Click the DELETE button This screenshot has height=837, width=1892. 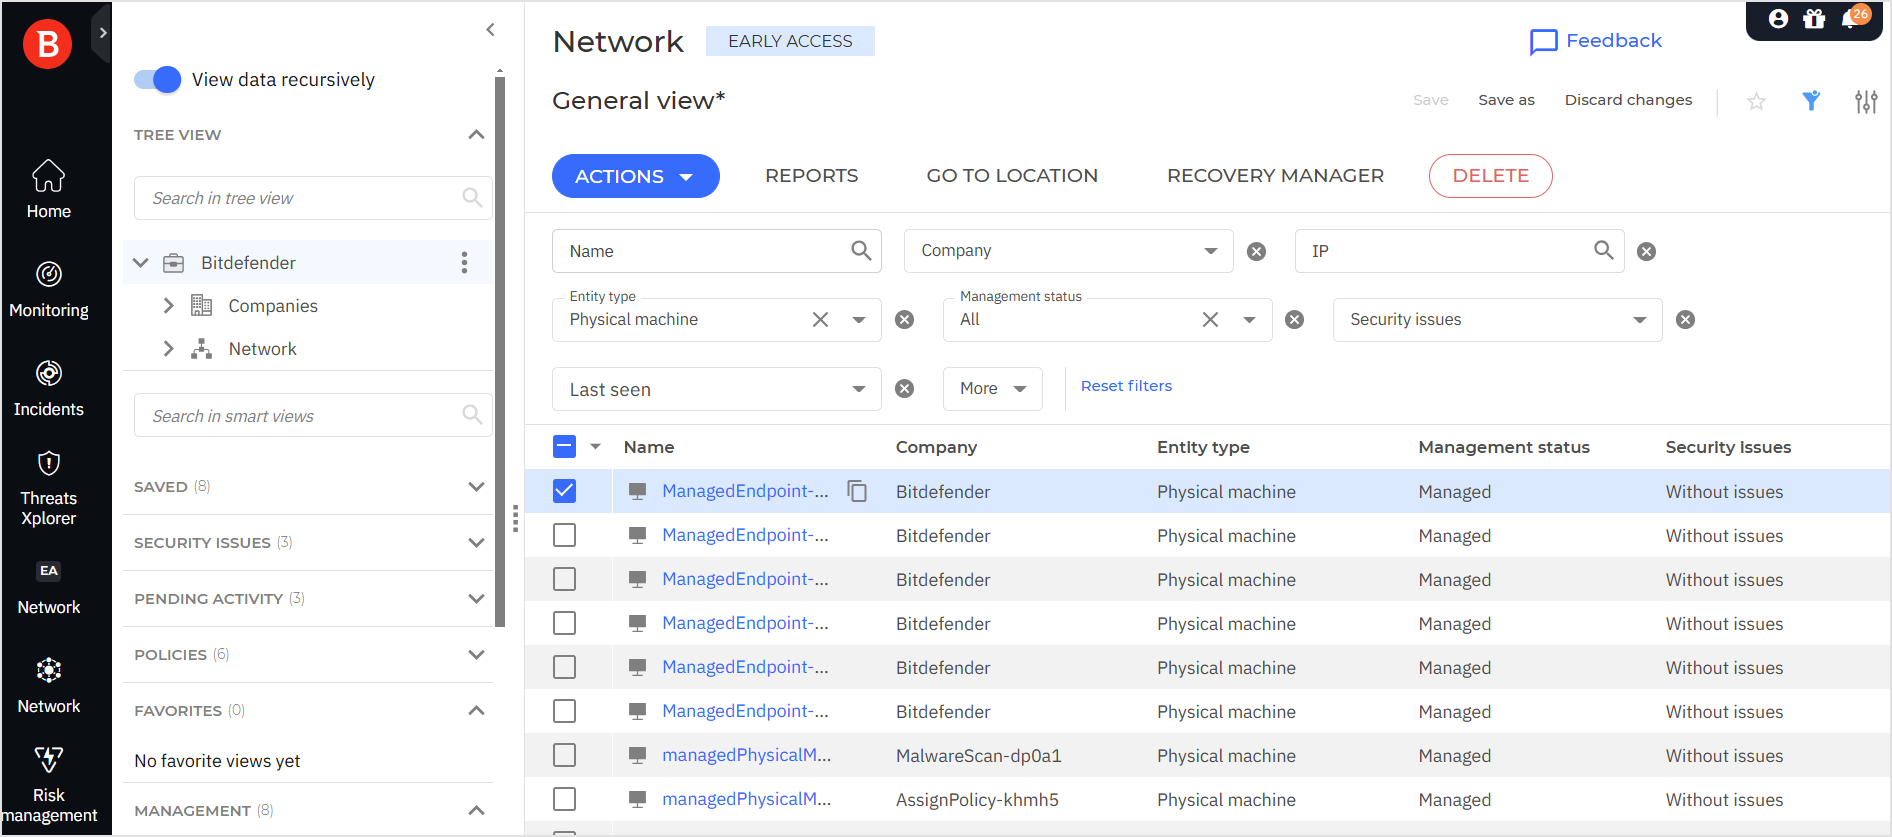click(1490, 176)
